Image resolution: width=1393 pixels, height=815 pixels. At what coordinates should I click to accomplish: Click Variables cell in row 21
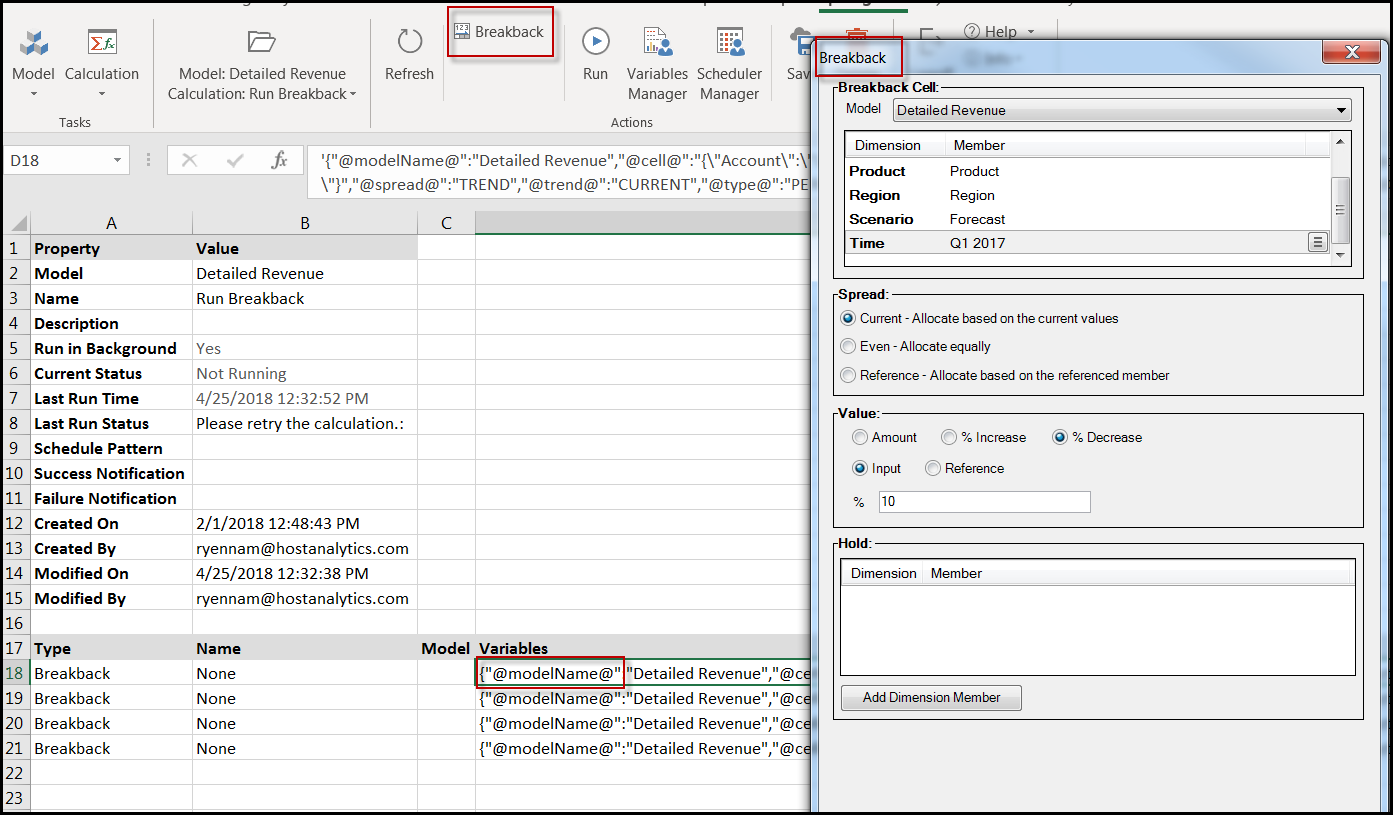coord(643,748)
